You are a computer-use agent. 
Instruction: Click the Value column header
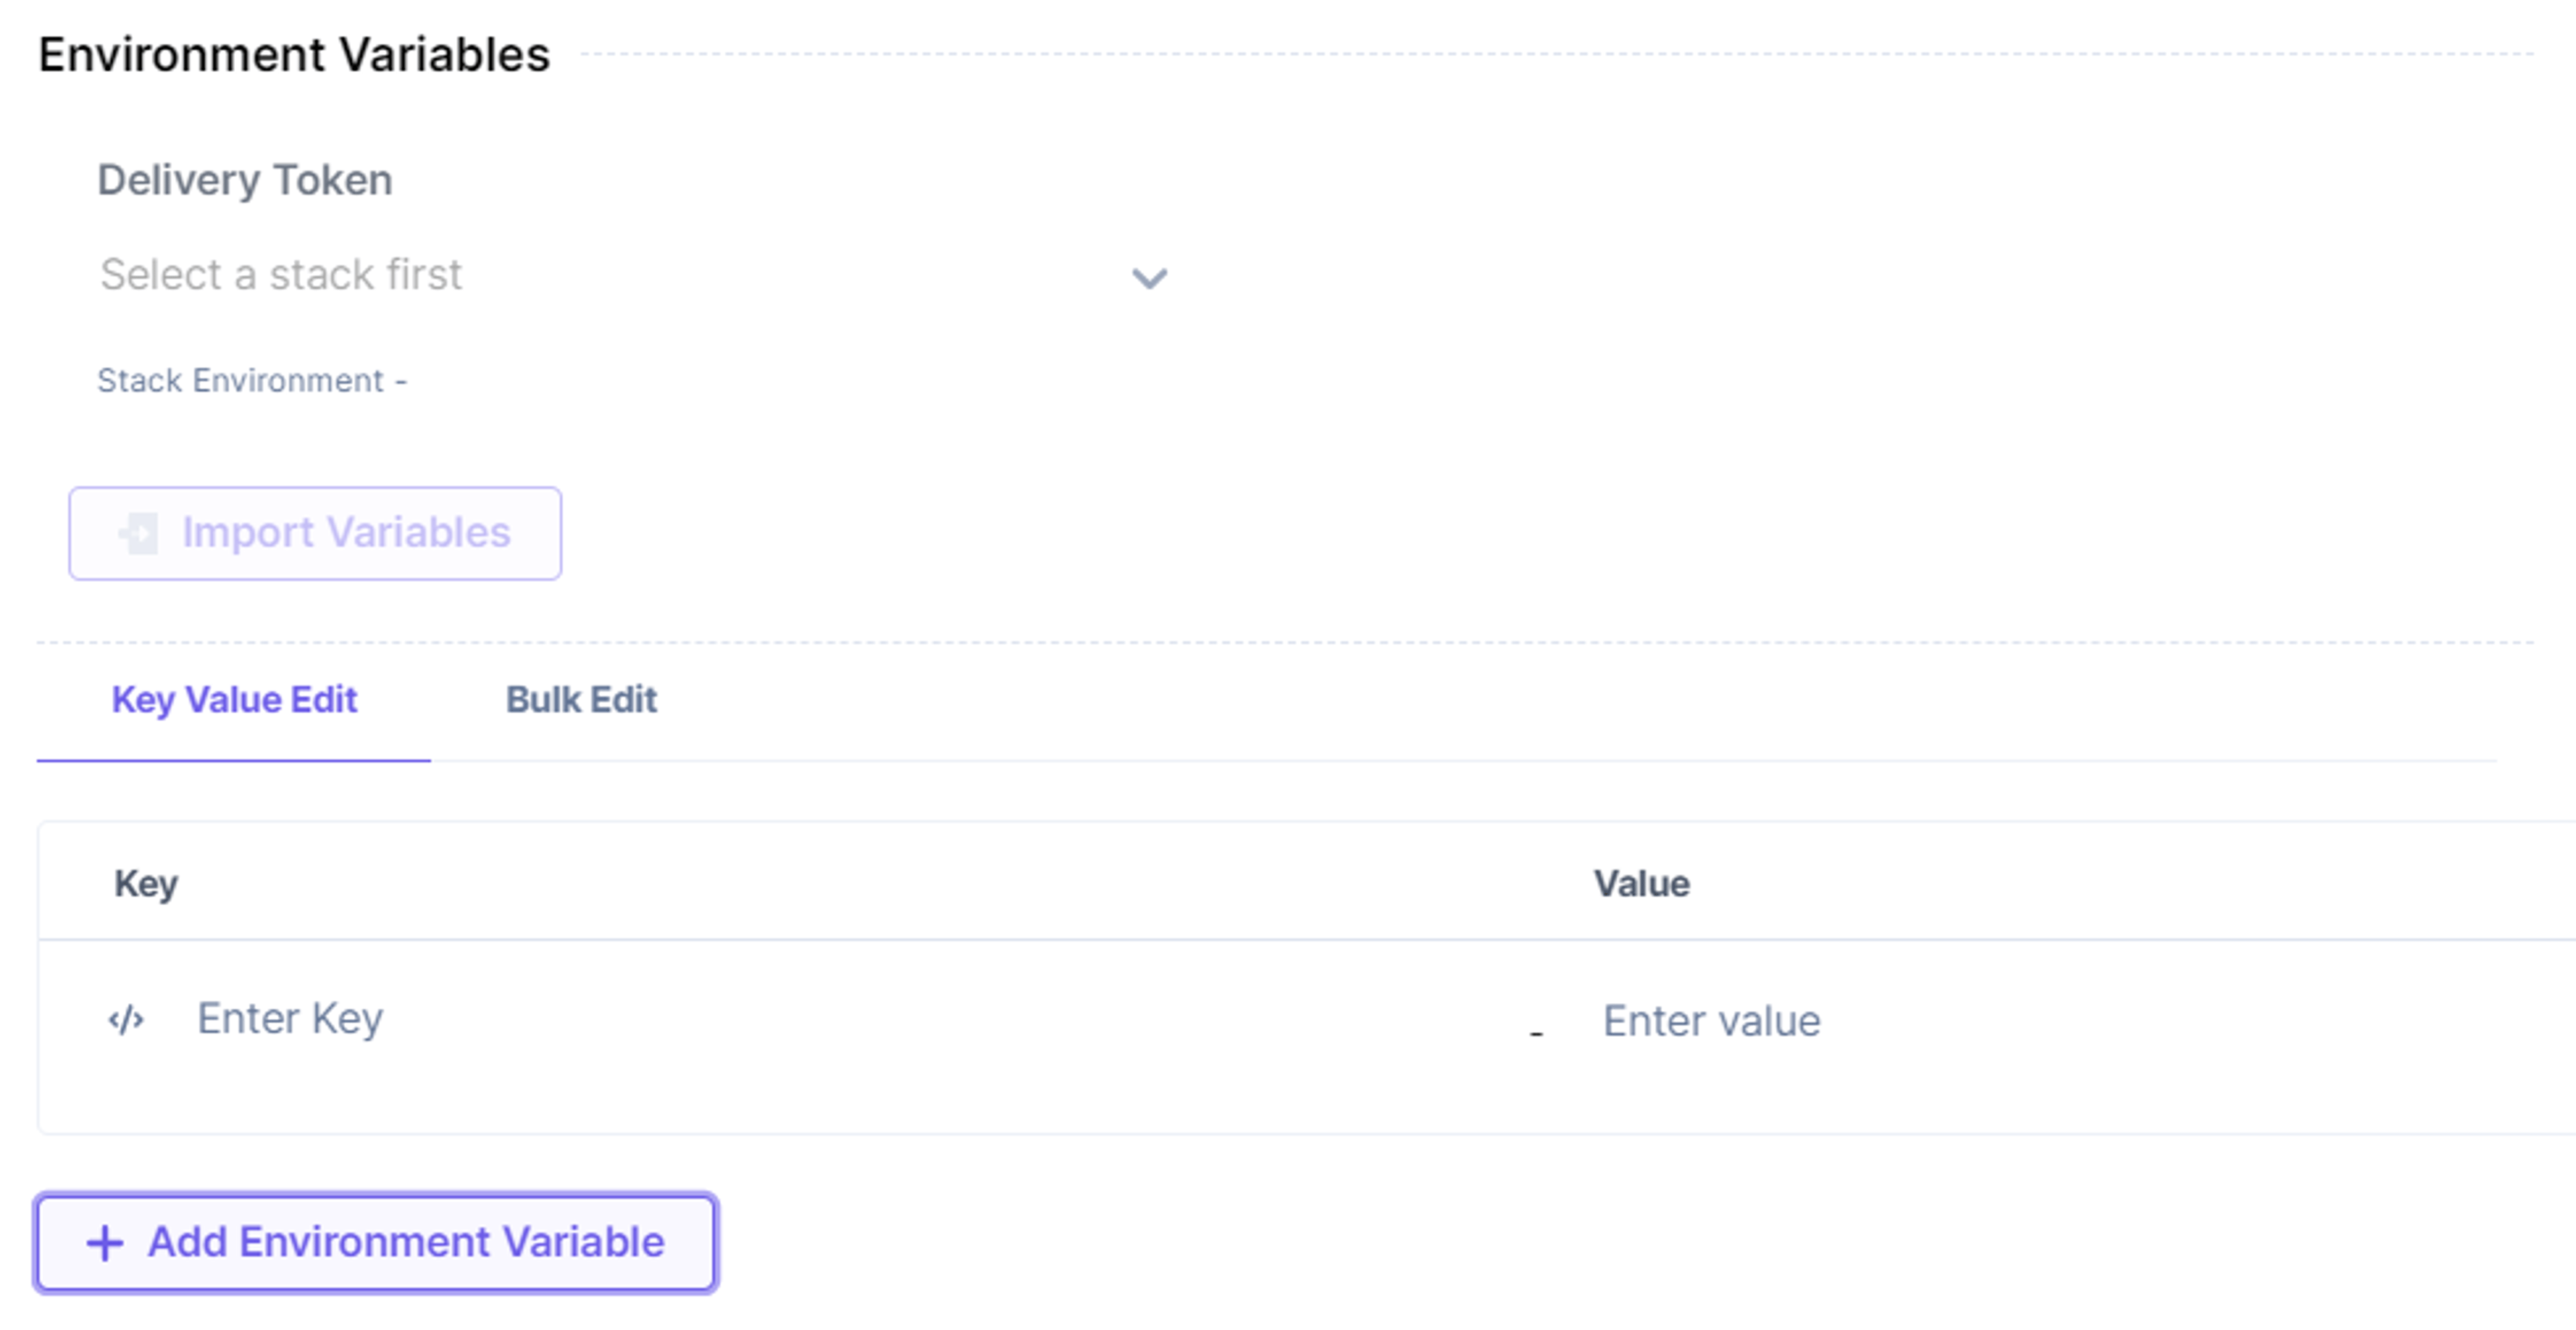(x=1641, y=884)
